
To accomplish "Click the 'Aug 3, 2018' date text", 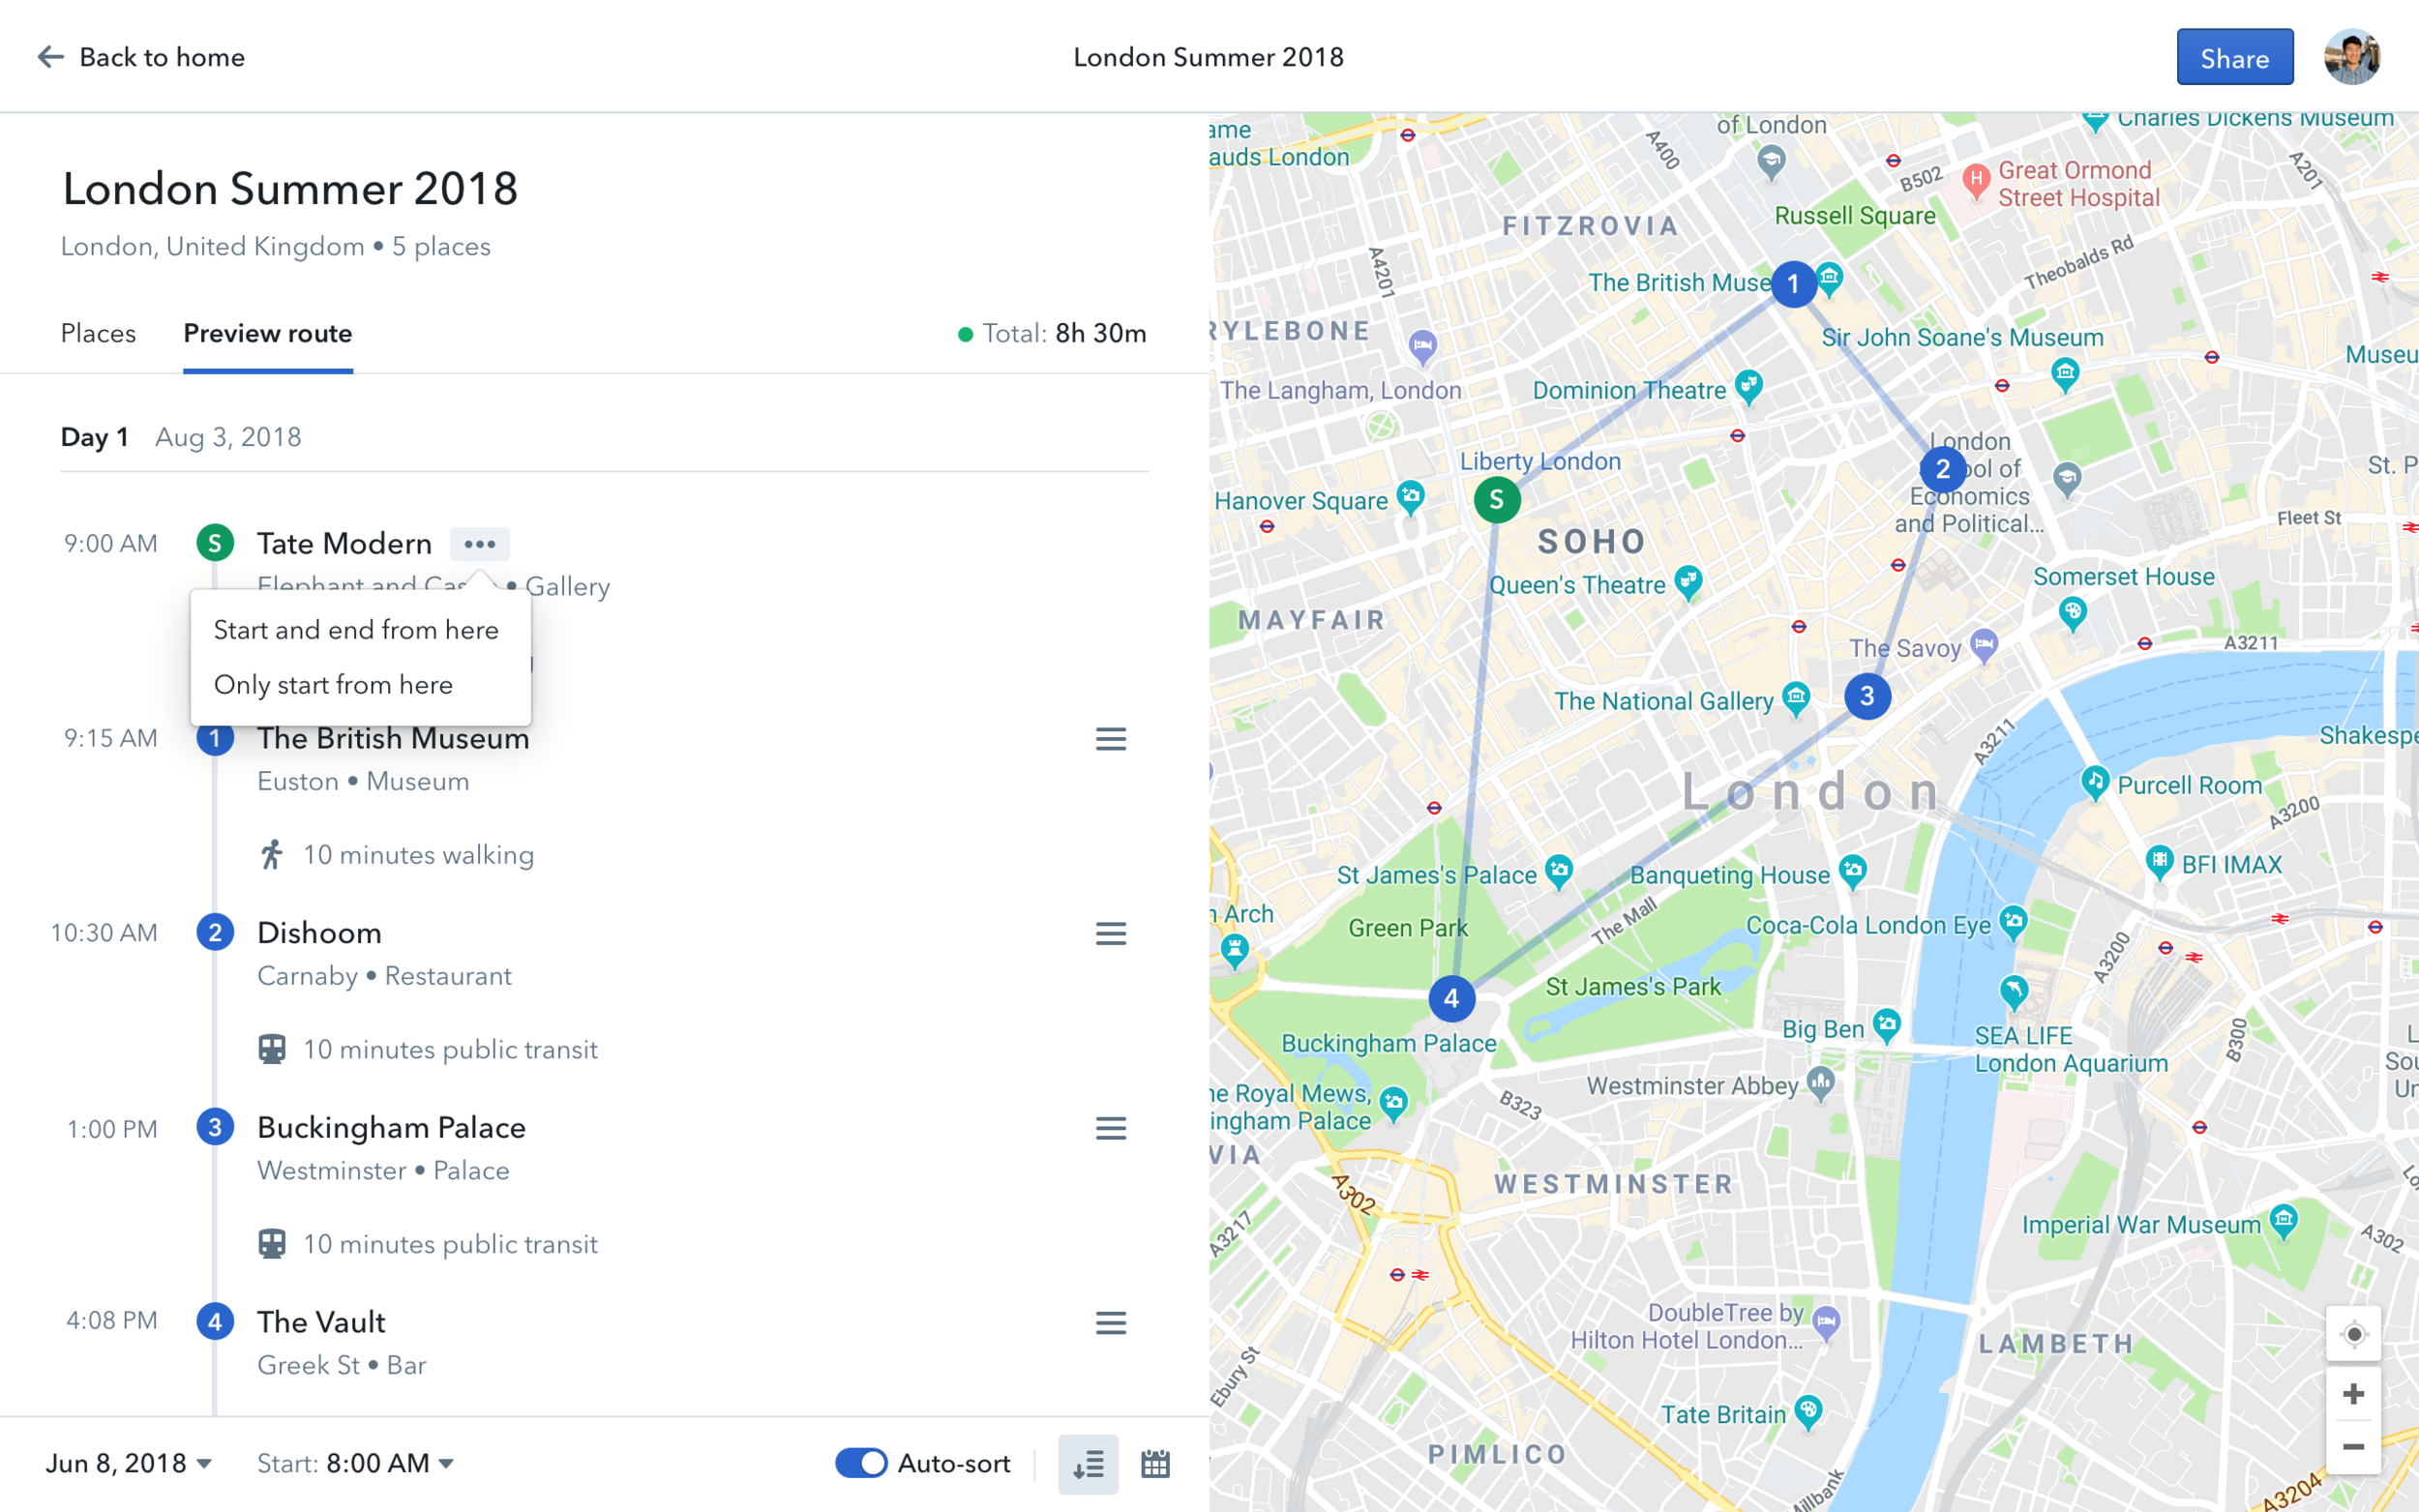I will click(228, 437).
